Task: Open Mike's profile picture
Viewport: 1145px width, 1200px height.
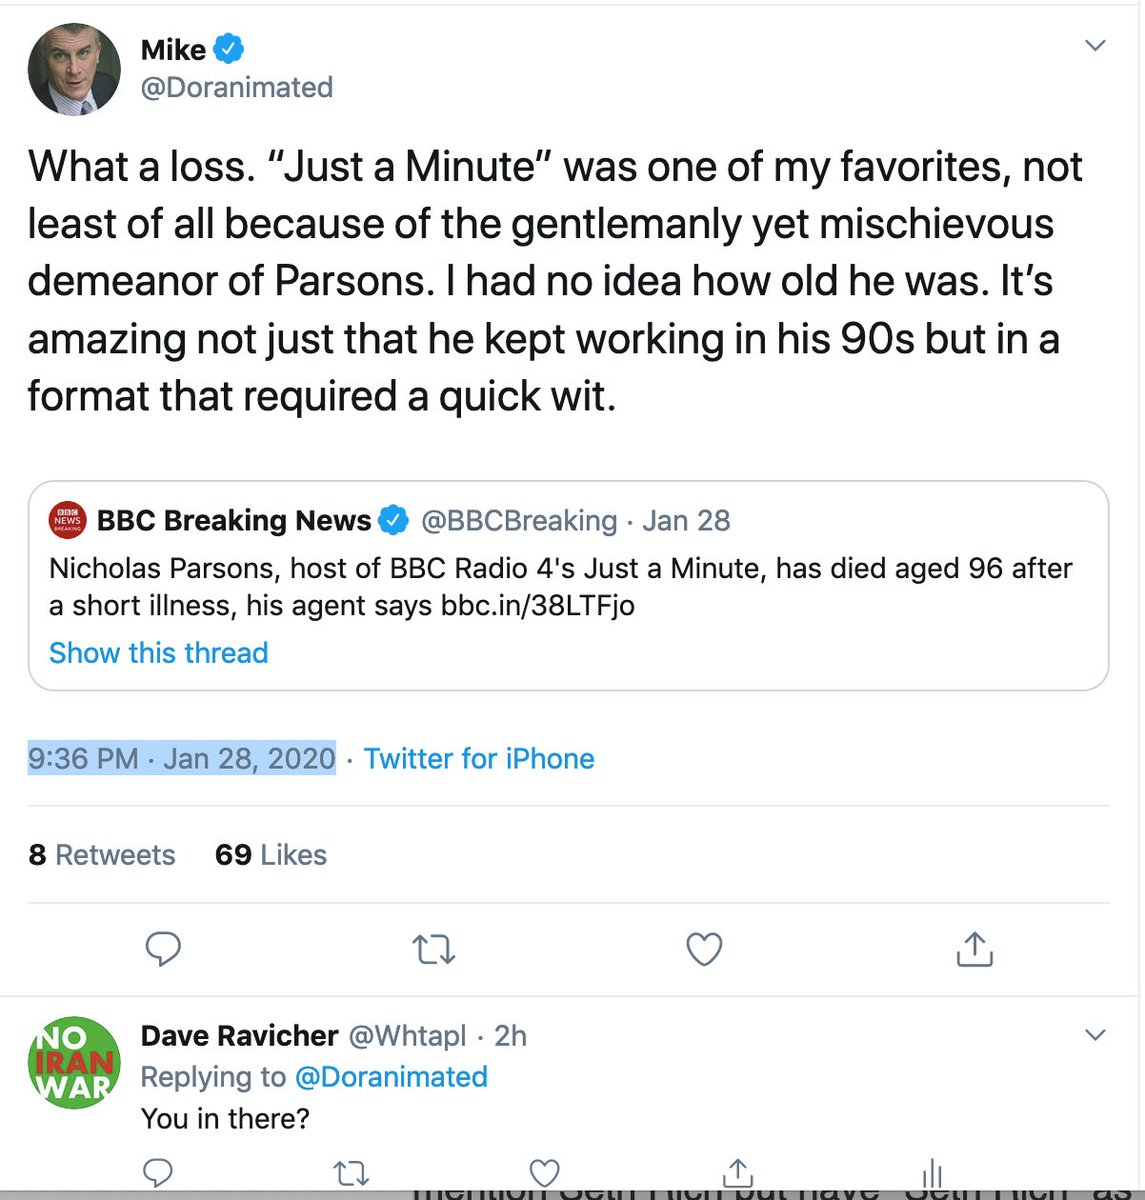Action: coord(74,69)
